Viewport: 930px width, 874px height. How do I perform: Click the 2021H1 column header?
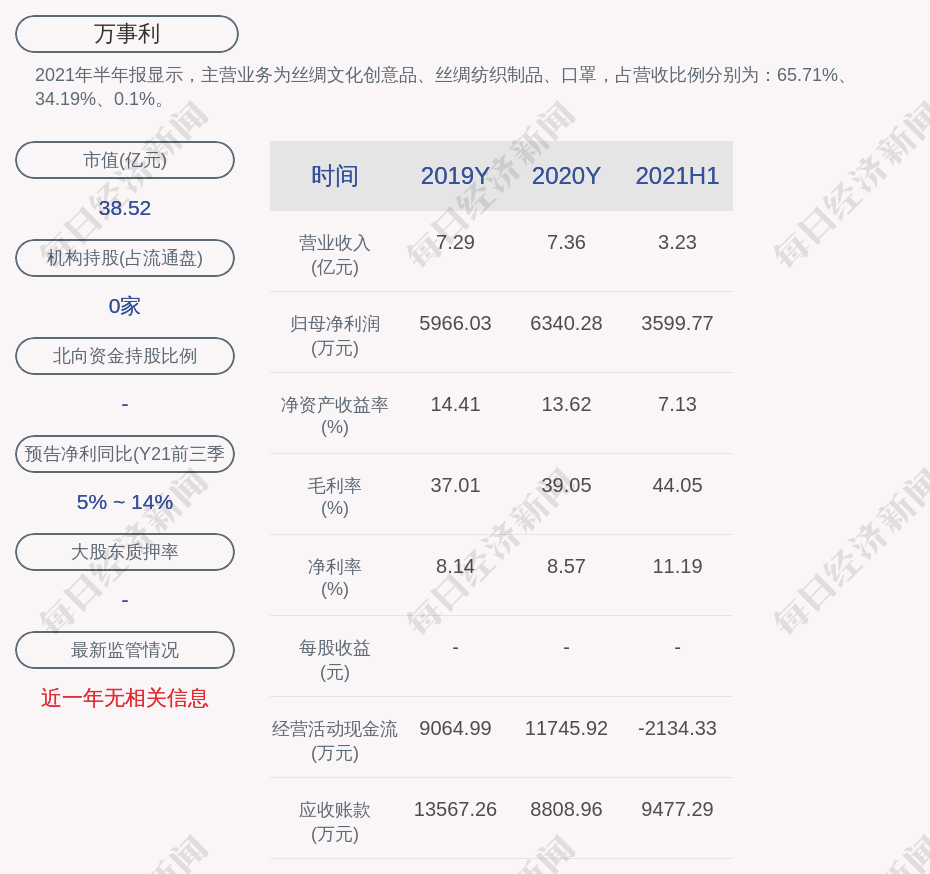(x=677, y=176)
